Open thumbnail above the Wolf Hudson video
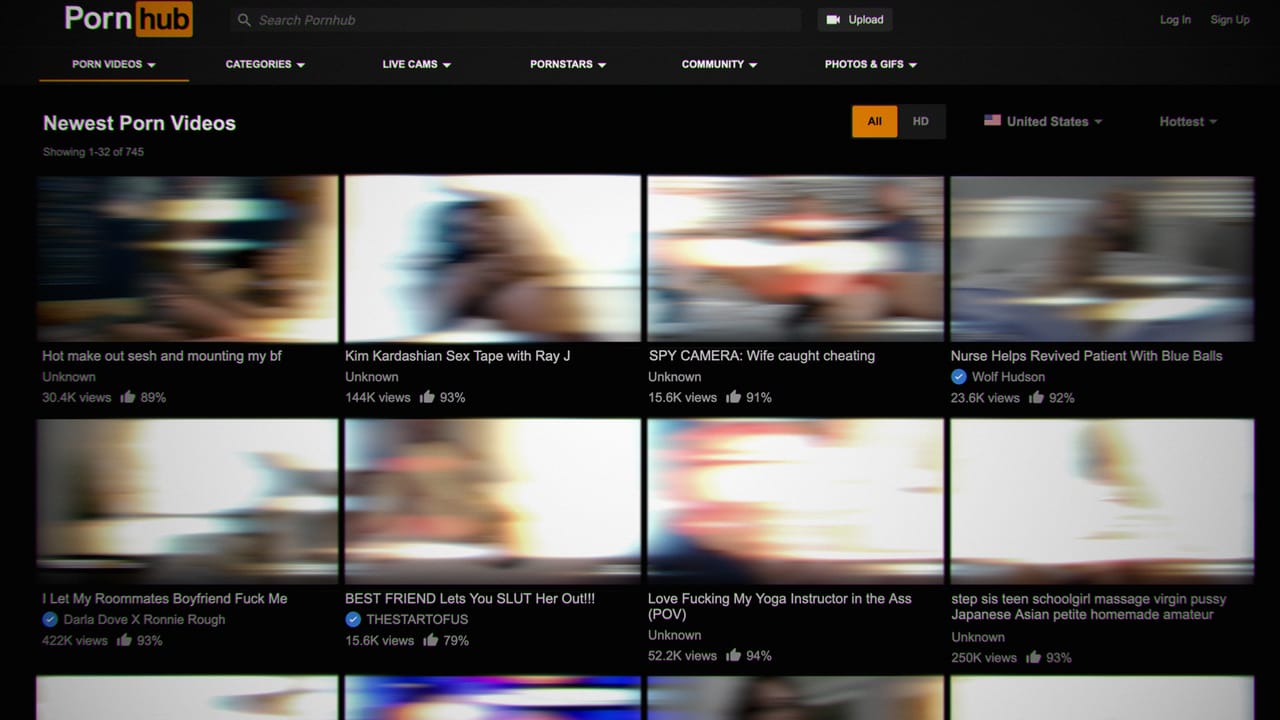1280x720 pixels. pos(1102,259)
